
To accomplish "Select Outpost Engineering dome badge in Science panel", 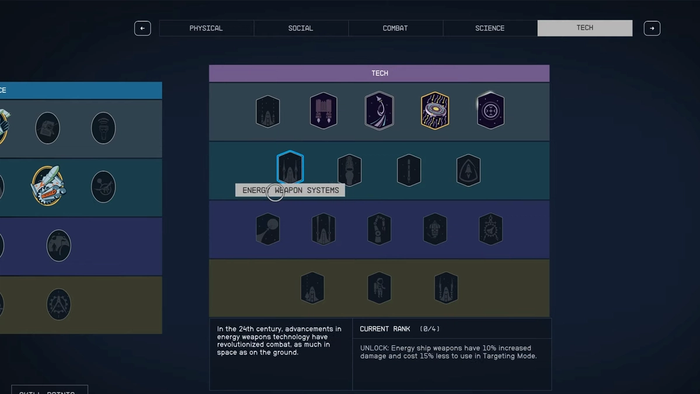I will [58, 245].
